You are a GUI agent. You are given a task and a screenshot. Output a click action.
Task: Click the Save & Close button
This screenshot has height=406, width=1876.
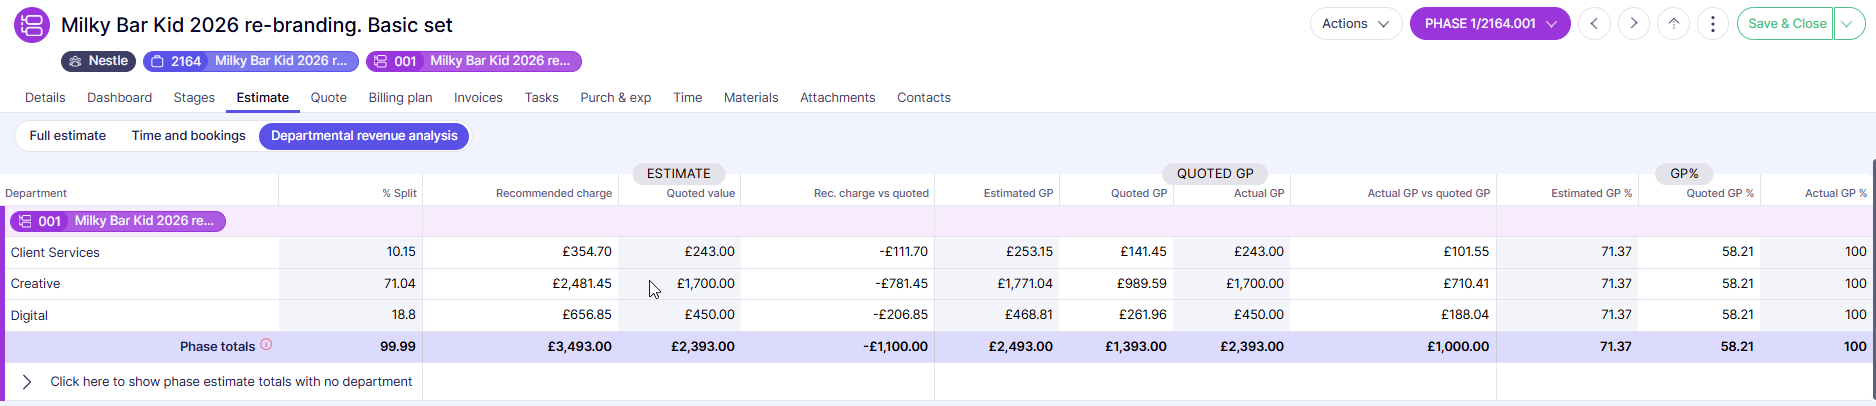click(x=1786, y=24)
